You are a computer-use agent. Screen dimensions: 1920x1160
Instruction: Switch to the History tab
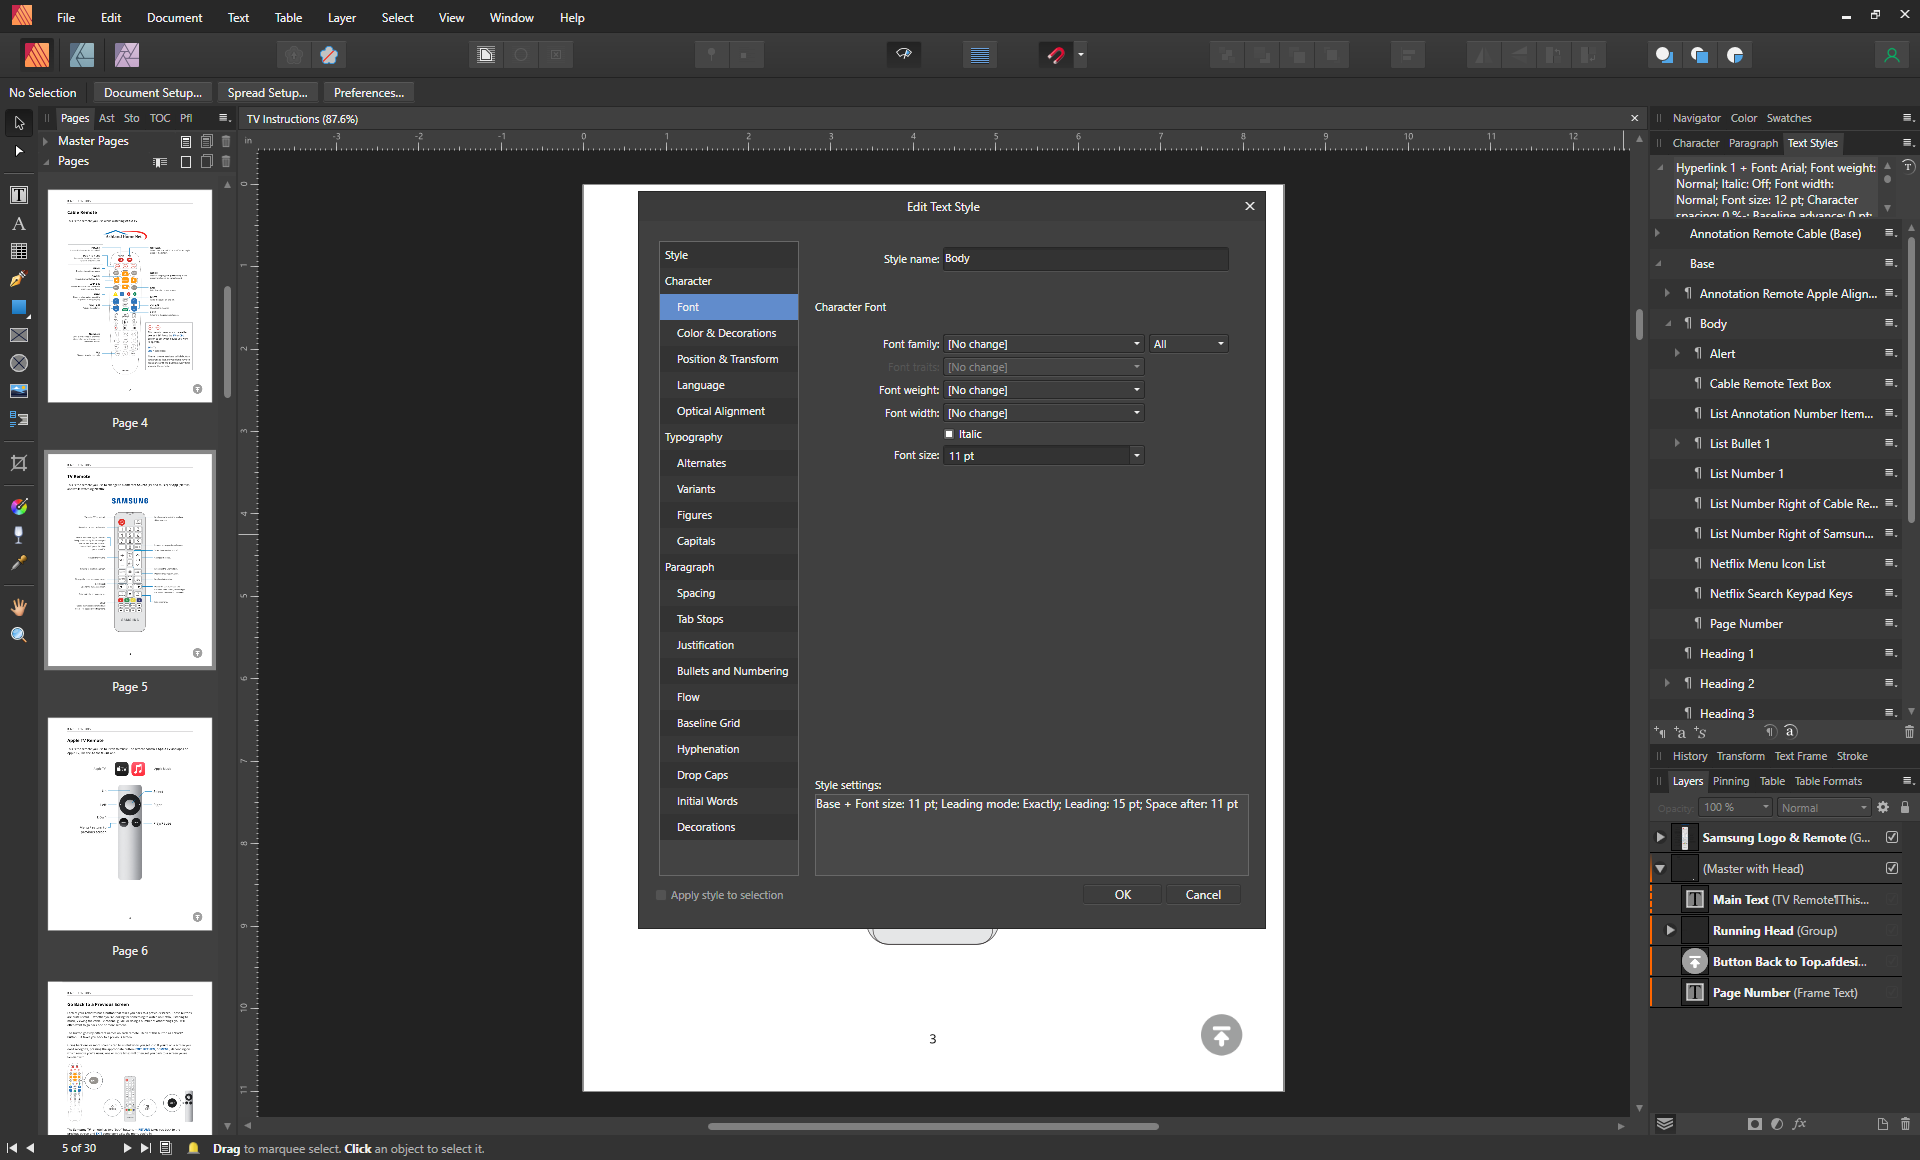click(1689, 756)
